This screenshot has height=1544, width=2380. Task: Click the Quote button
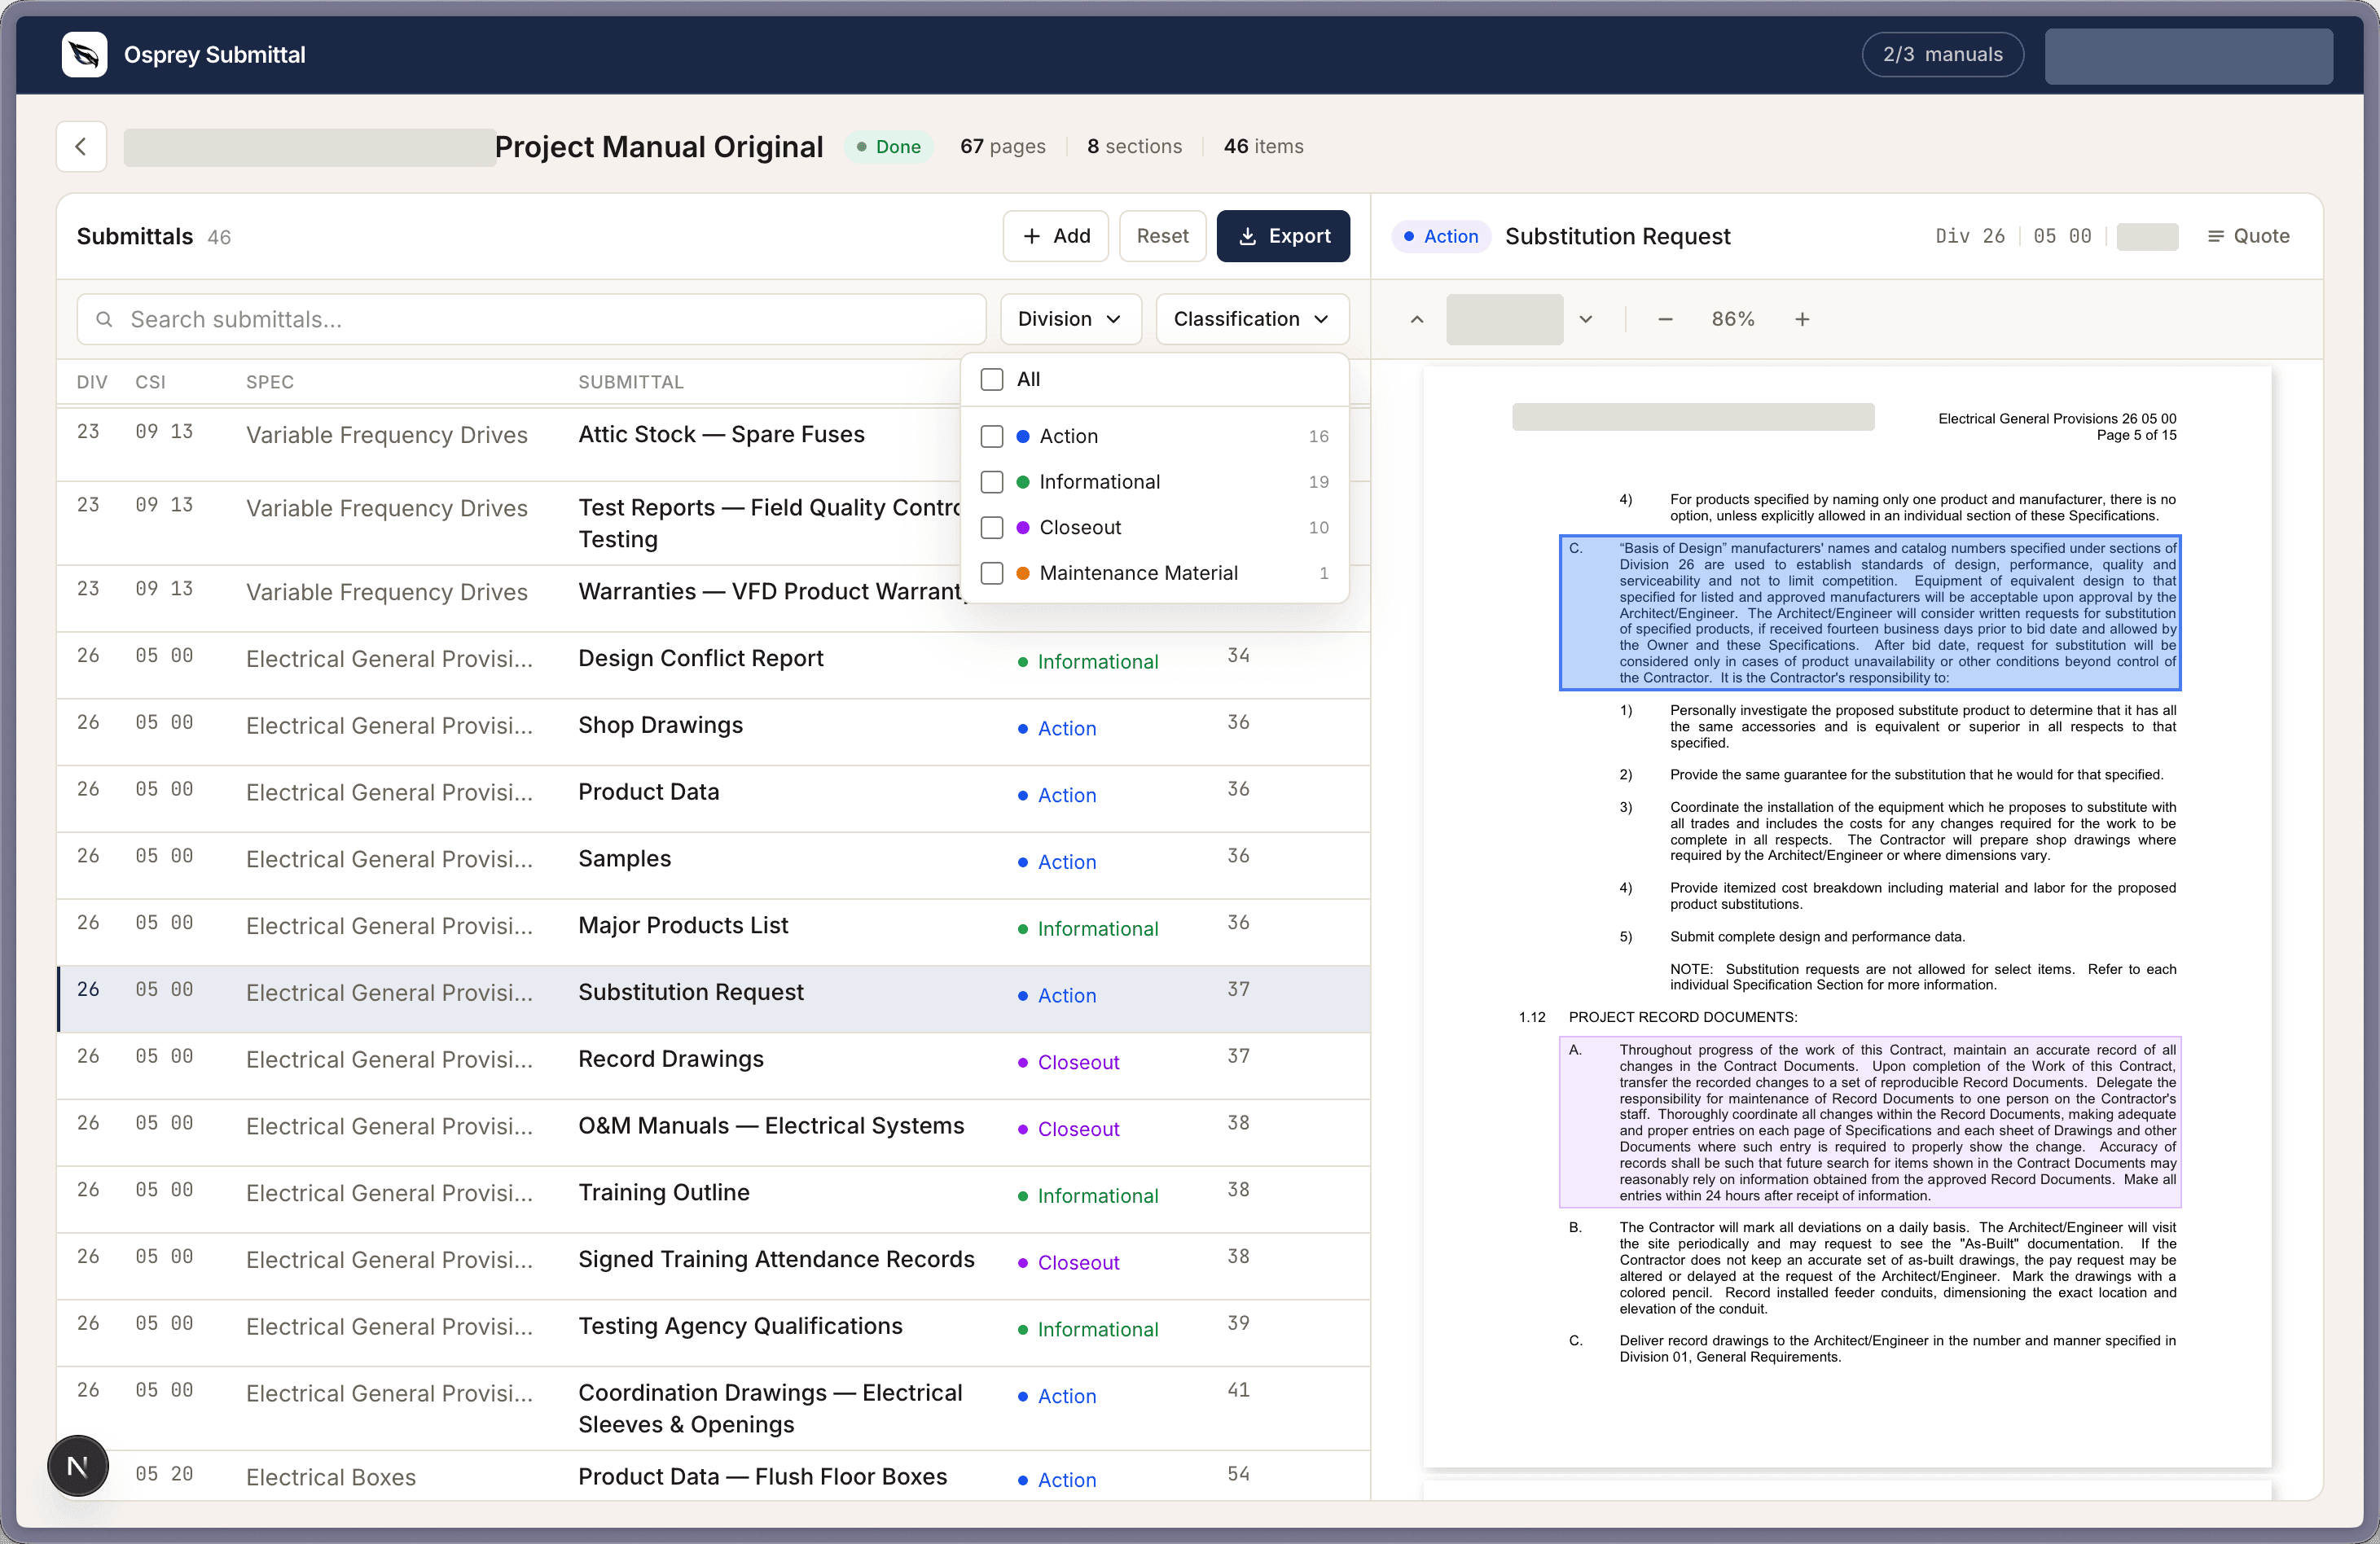pos(2248,236)
